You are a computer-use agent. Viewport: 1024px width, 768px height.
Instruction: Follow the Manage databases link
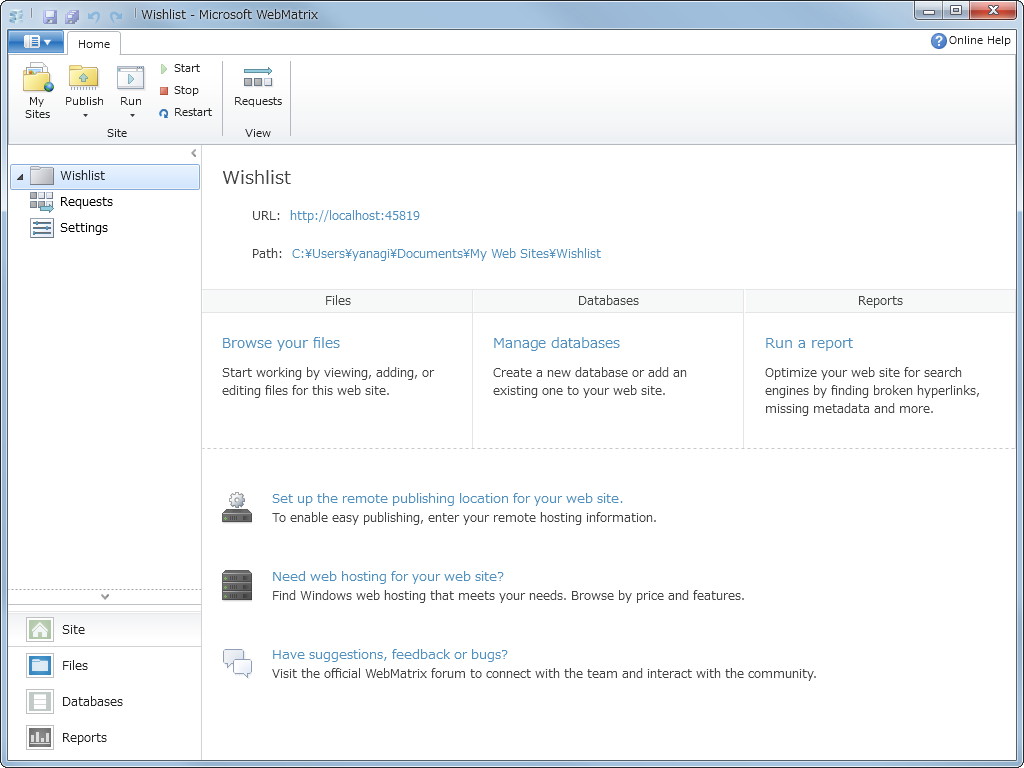coord(556,342)
